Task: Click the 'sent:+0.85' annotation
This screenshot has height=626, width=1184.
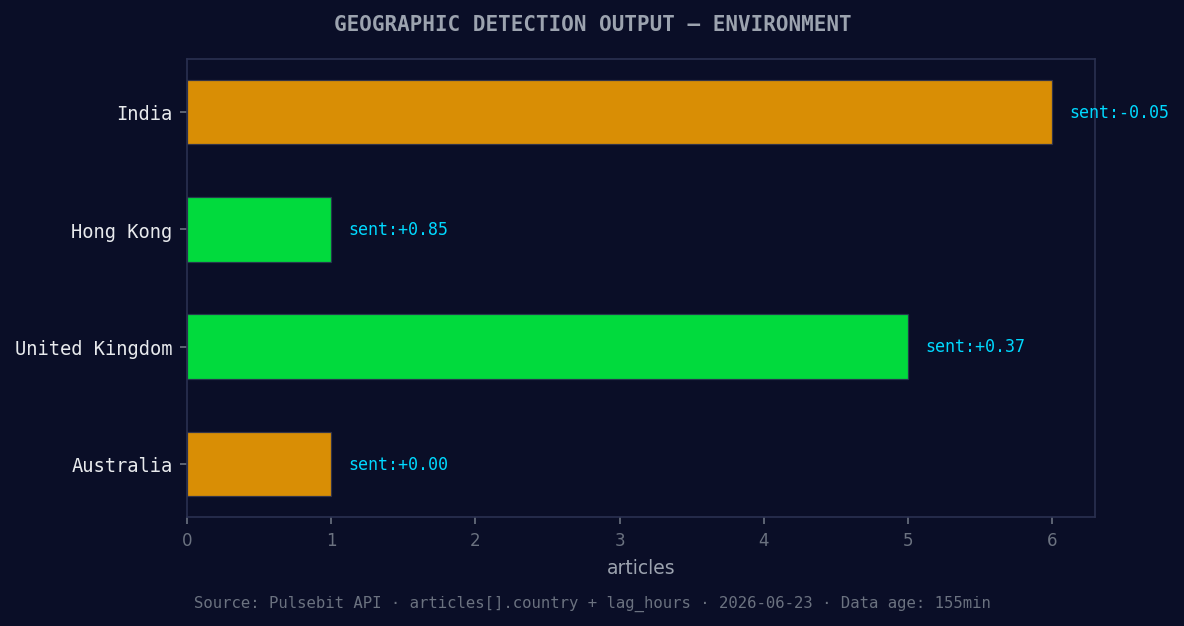Action: click(x=398, y=230)
